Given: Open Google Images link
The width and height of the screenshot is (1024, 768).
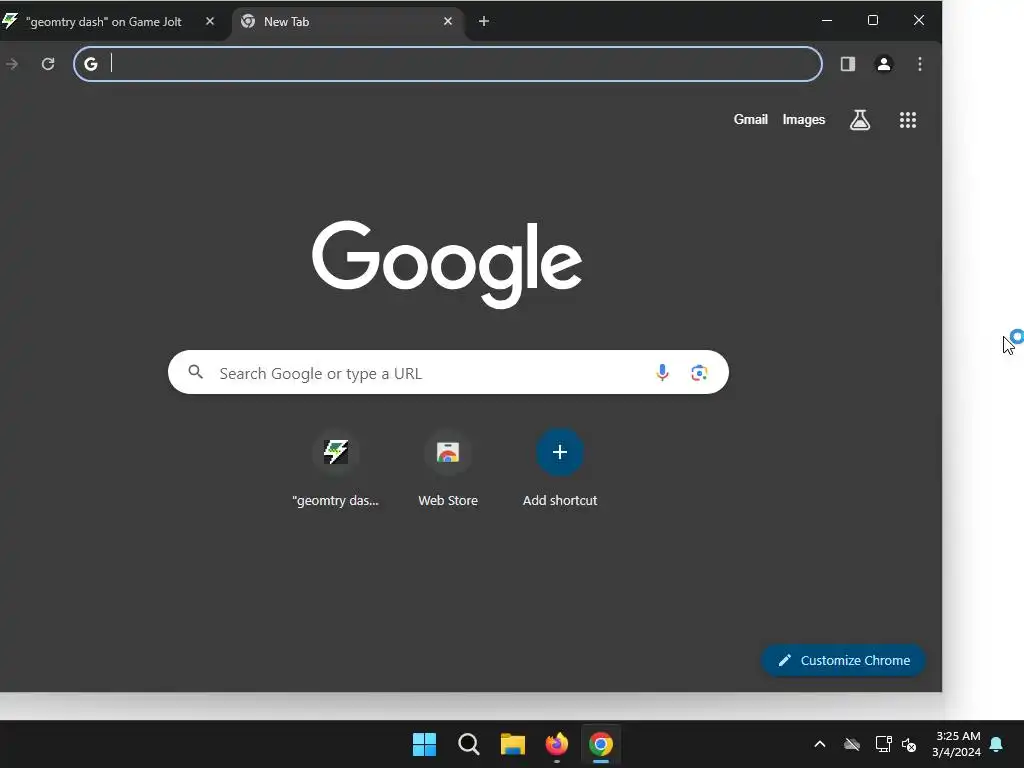Looking at the screenshot, I should coord(804,120).
